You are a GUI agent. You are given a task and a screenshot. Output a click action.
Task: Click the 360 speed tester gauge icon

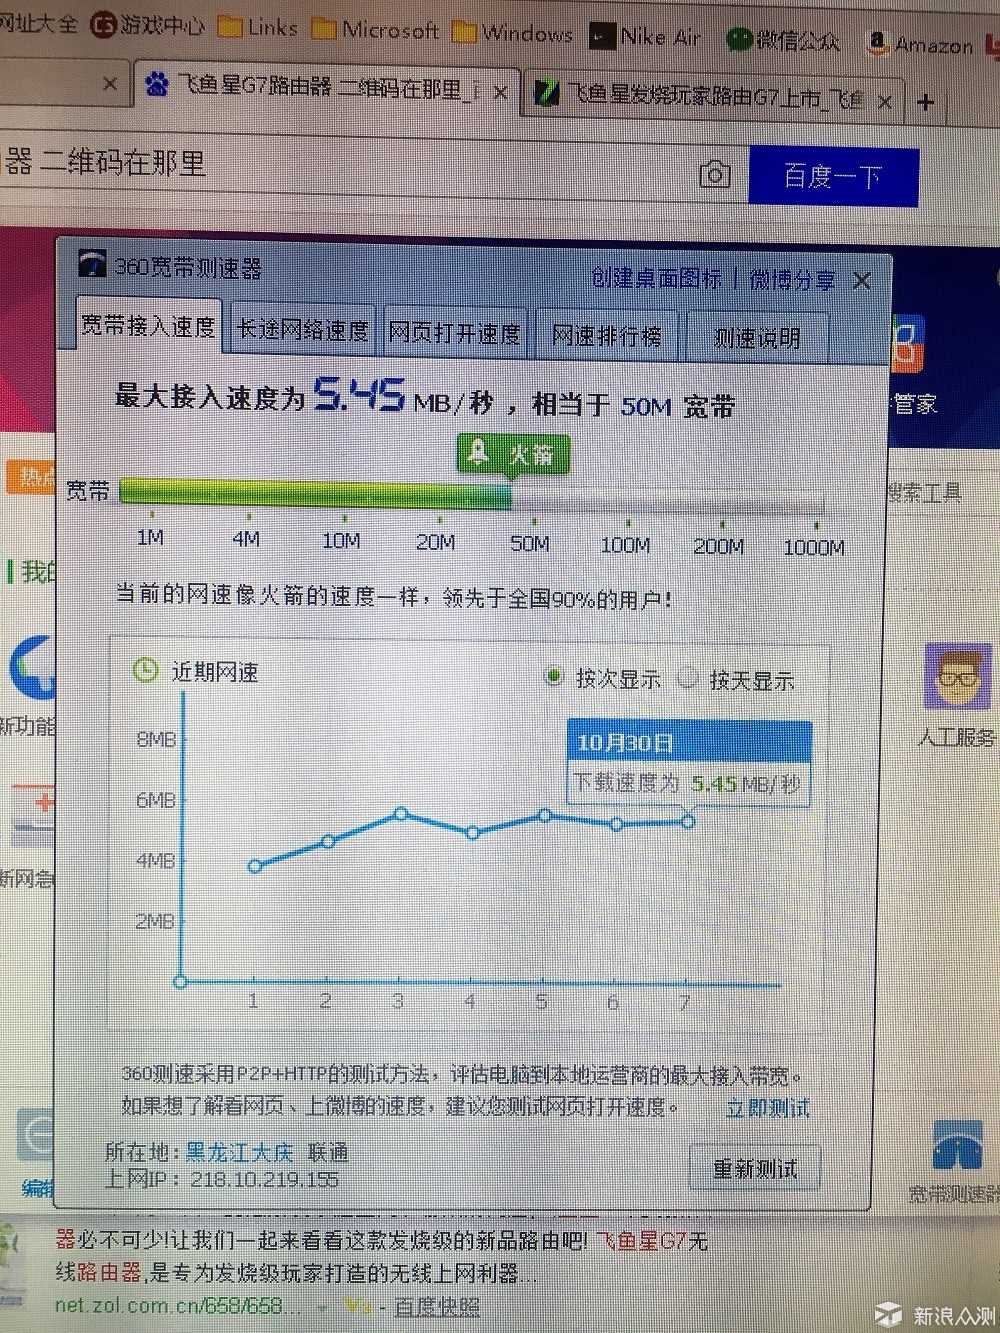[x=92, y=264]
